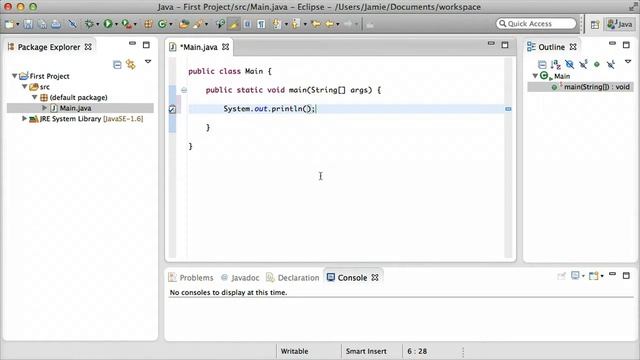Go to Last Edit Location arrow icon
640x360 pixels.
click(x=316, y=24)
